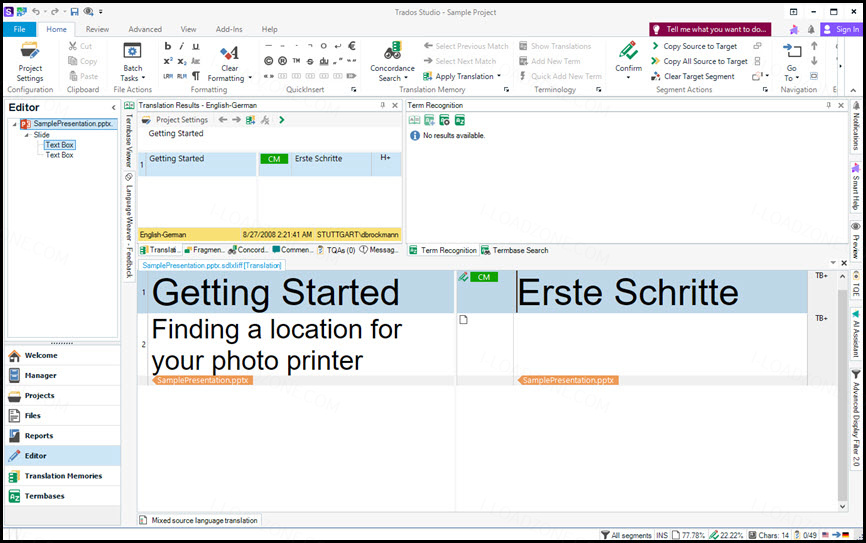
Task: Click Clear Target Segment
Action: [x=693, y=76]
